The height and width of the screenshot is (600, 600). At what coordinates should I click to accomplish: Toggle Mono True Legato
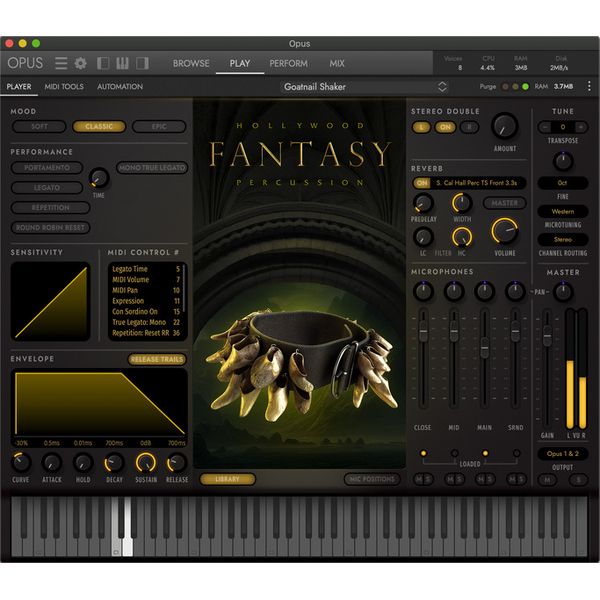pos(152,168)
